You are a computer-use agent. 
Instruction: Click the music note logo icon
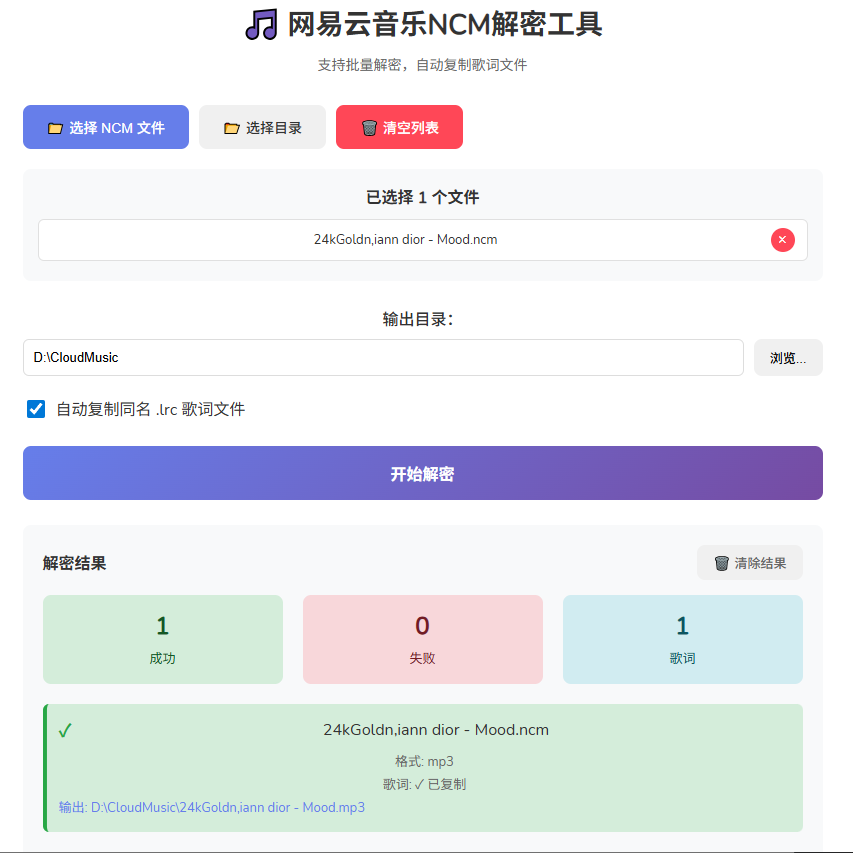[262, 24]
